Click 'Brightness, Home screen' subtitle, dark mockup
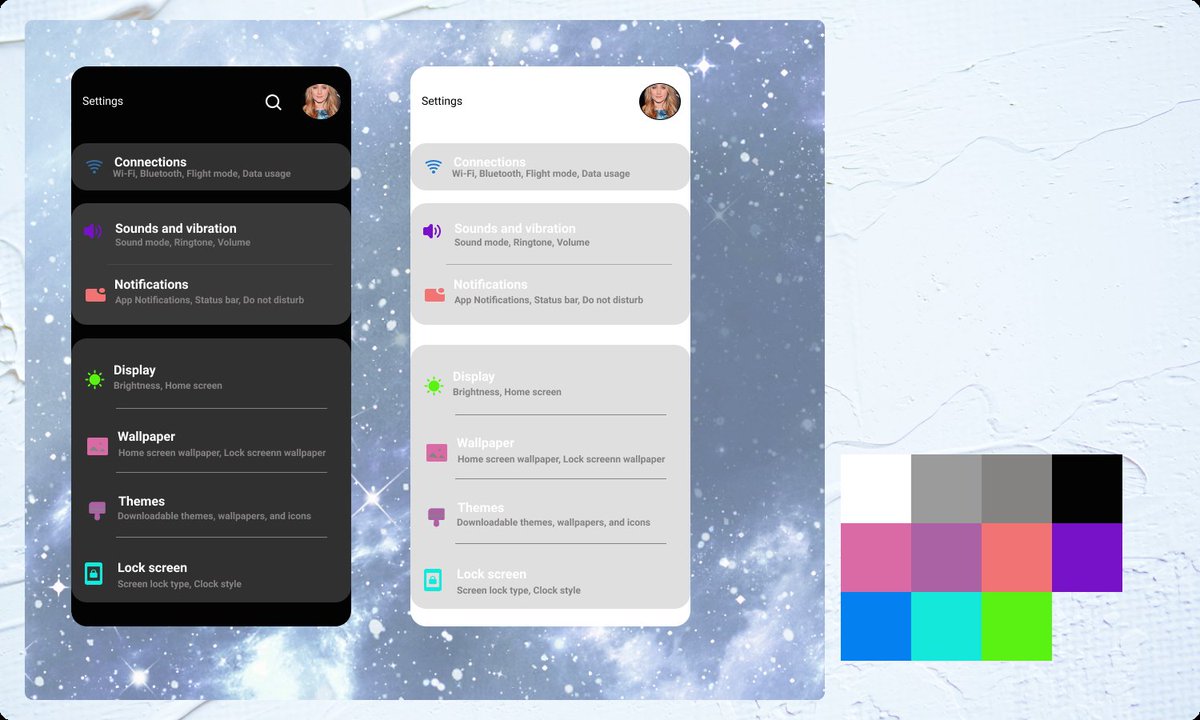Image resolution: width=1200 pixels, height=720 pixels. [x=168, y=386]
